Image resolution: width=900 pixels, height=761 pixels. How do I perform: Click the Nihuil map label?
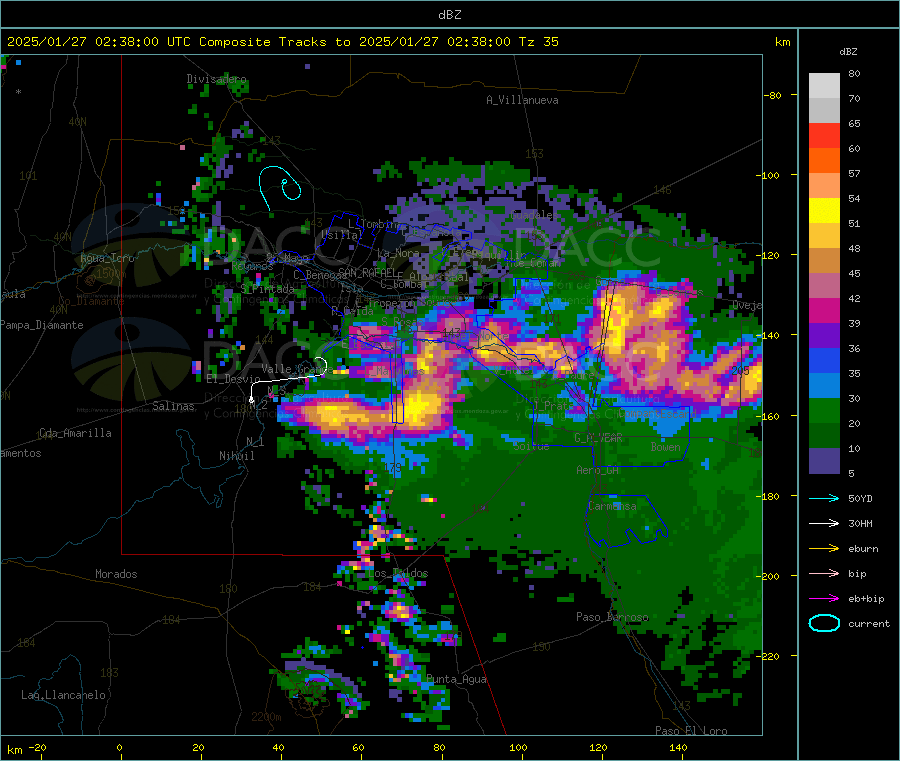point(236,456)
